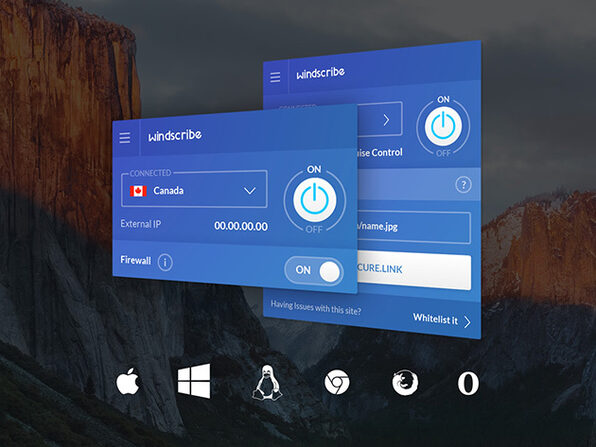Click the Apple logo icon

128,381
